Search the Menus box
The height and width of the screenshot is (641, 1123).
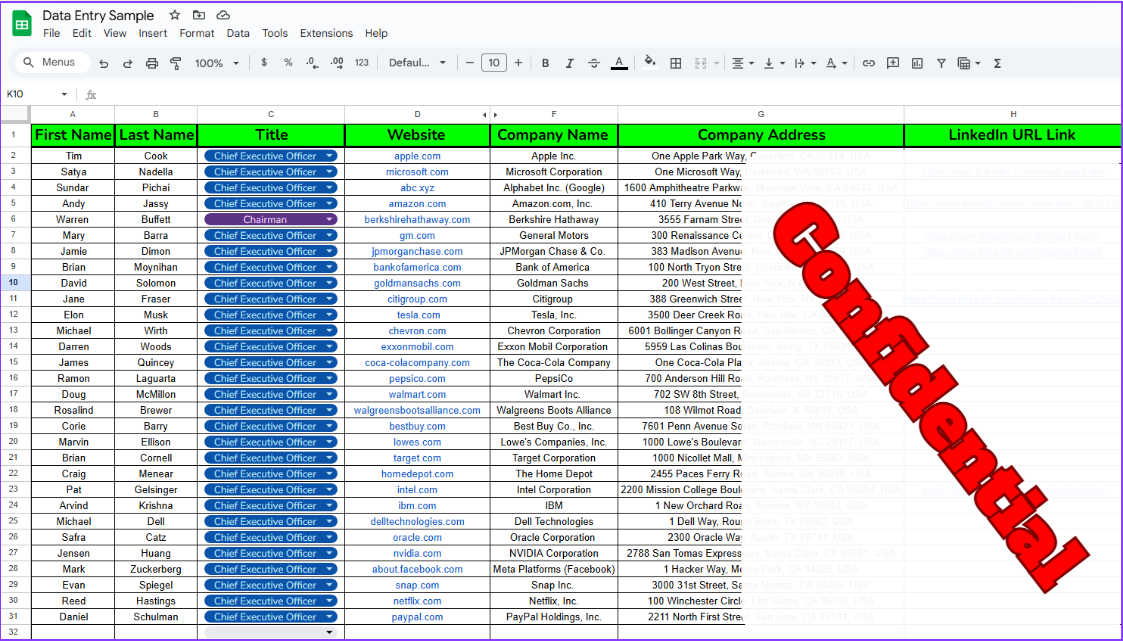click(x=52, y=62)
